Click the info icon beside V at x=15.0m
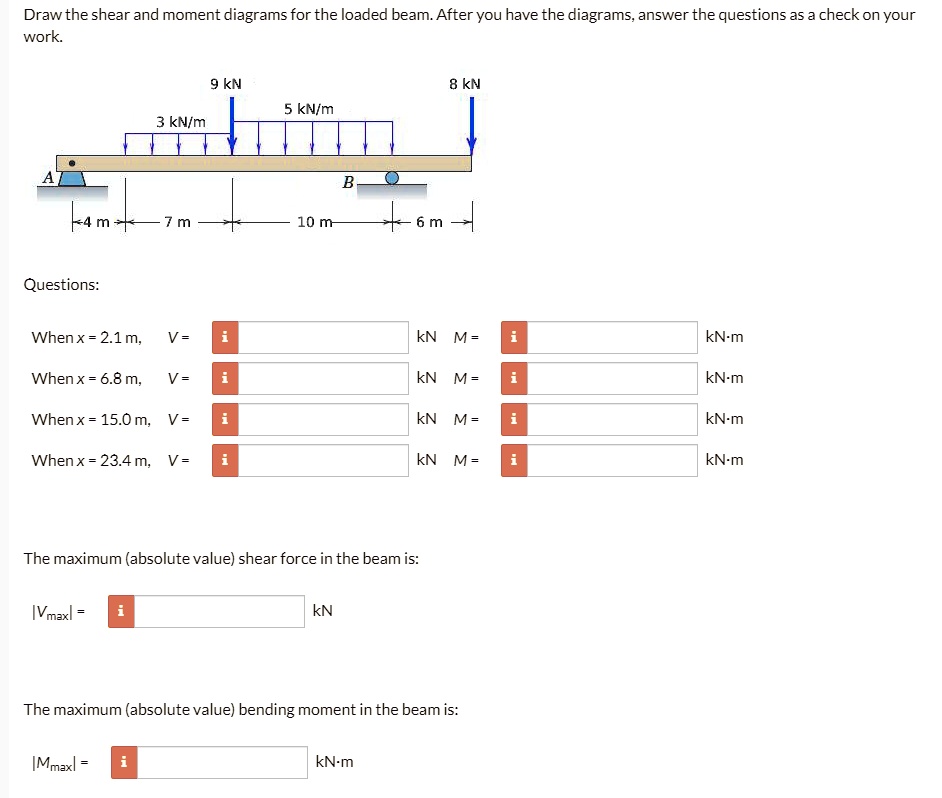Image resolution: width=942 pixels, height=798 pixels. pyautogui.click(x=224, y=419)
